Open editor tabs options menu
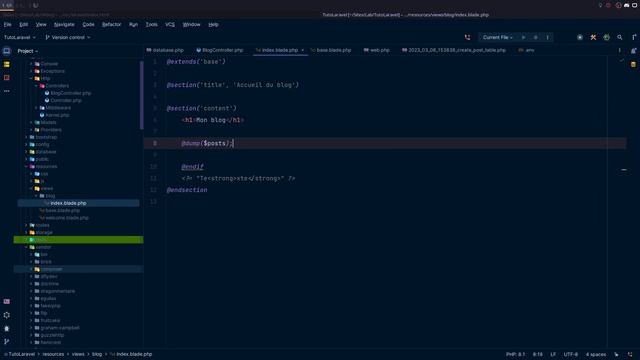Viewport: 640px width, 360px height. 619,50
